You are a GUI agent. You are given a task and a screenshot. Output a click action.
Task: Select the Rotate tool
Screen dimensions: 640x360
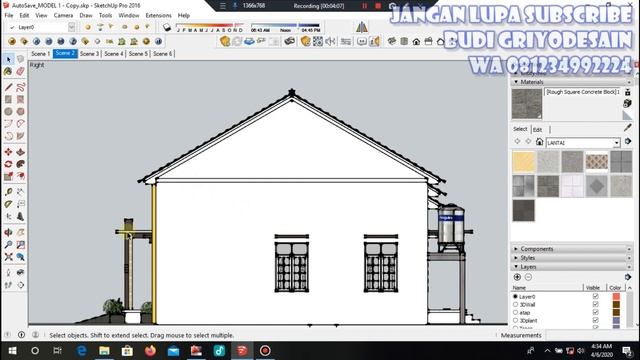[x=9, y=164]
